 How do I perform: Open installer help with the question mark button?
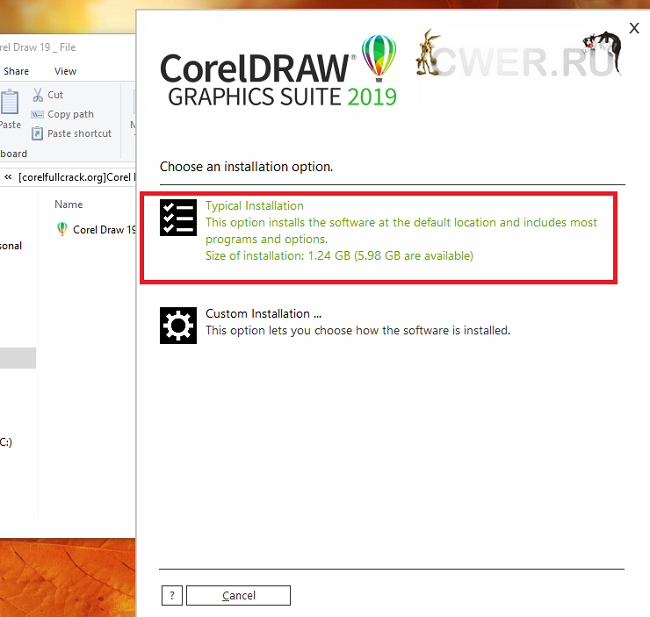click(x=172, y=595)
